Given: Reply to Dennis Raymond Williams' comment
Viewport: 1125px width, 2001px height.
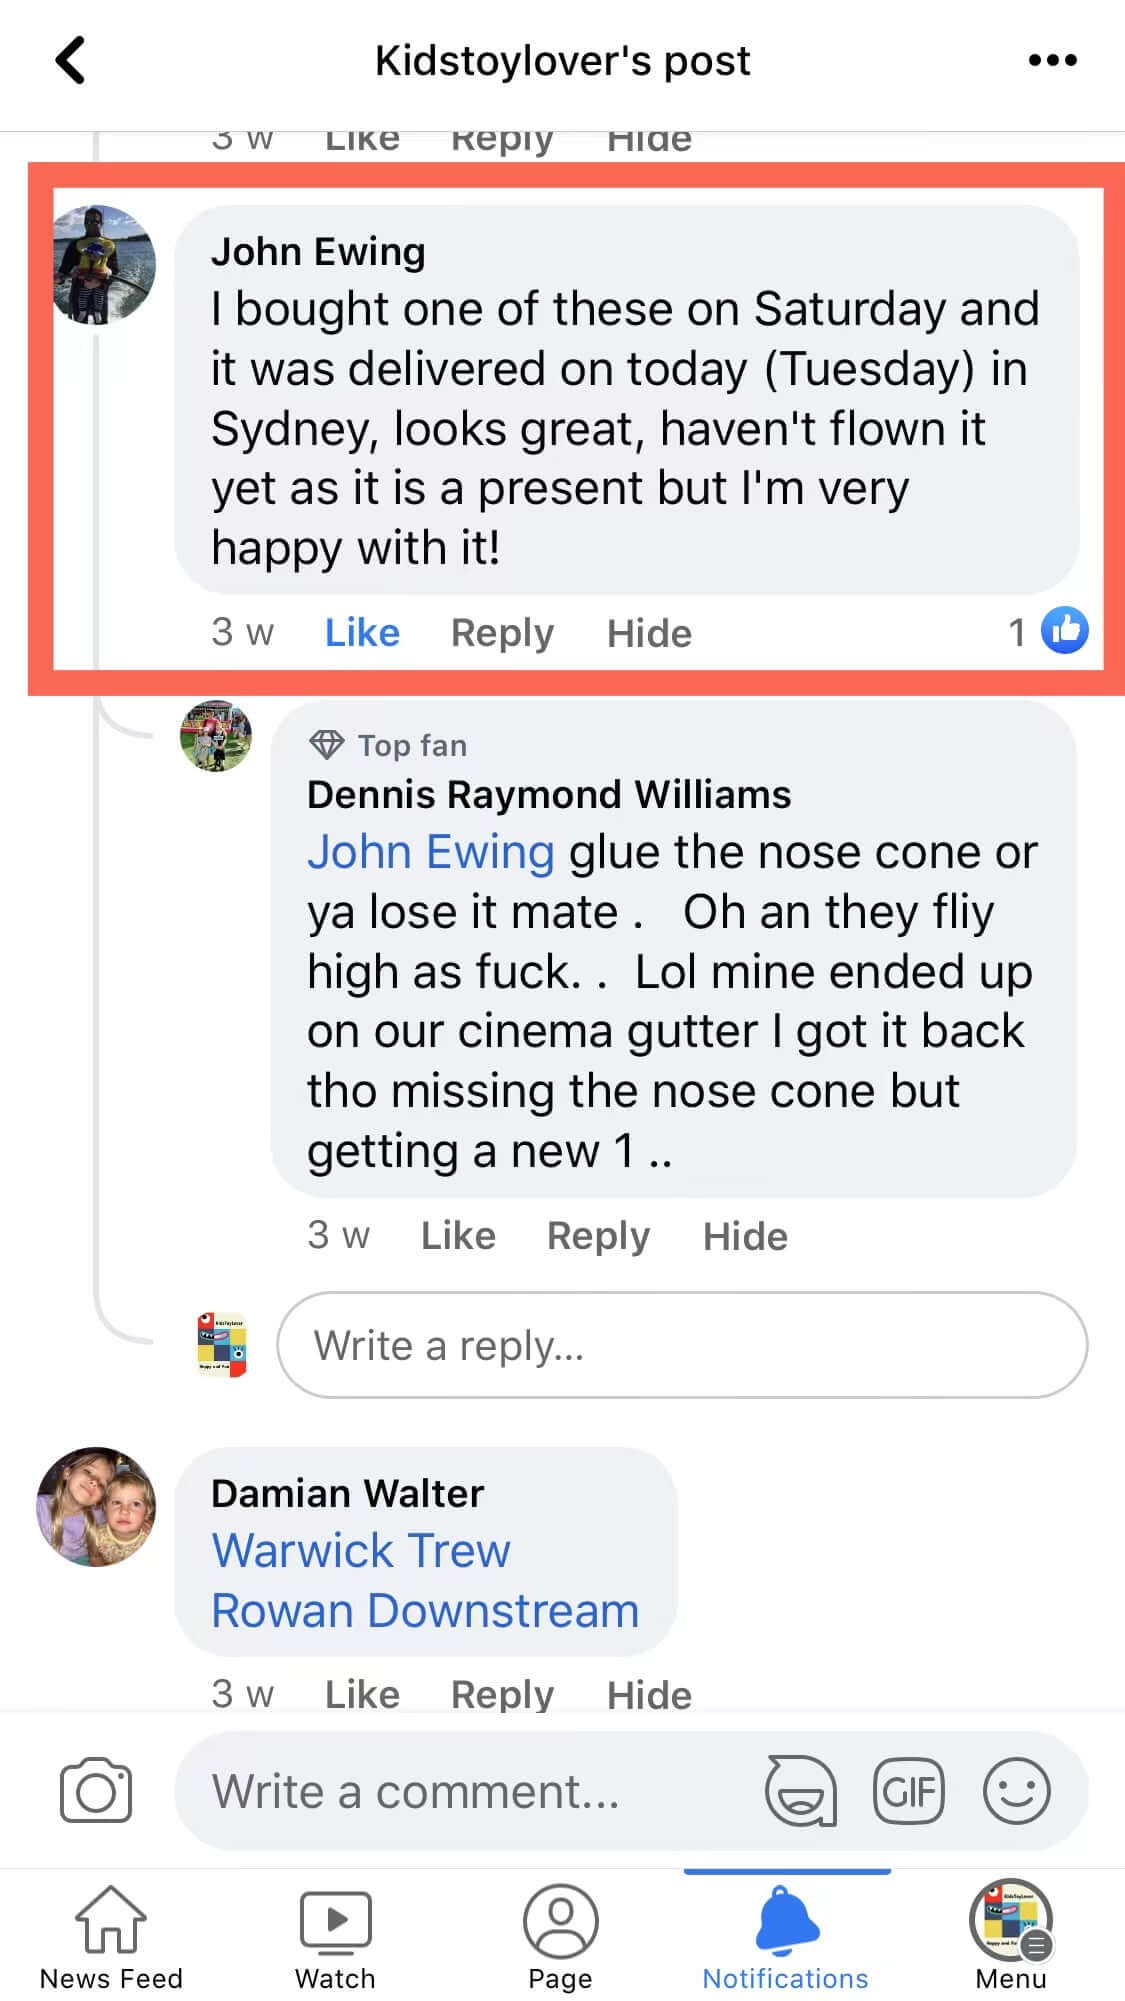Looking at the screenshot, I should 598,1236.
